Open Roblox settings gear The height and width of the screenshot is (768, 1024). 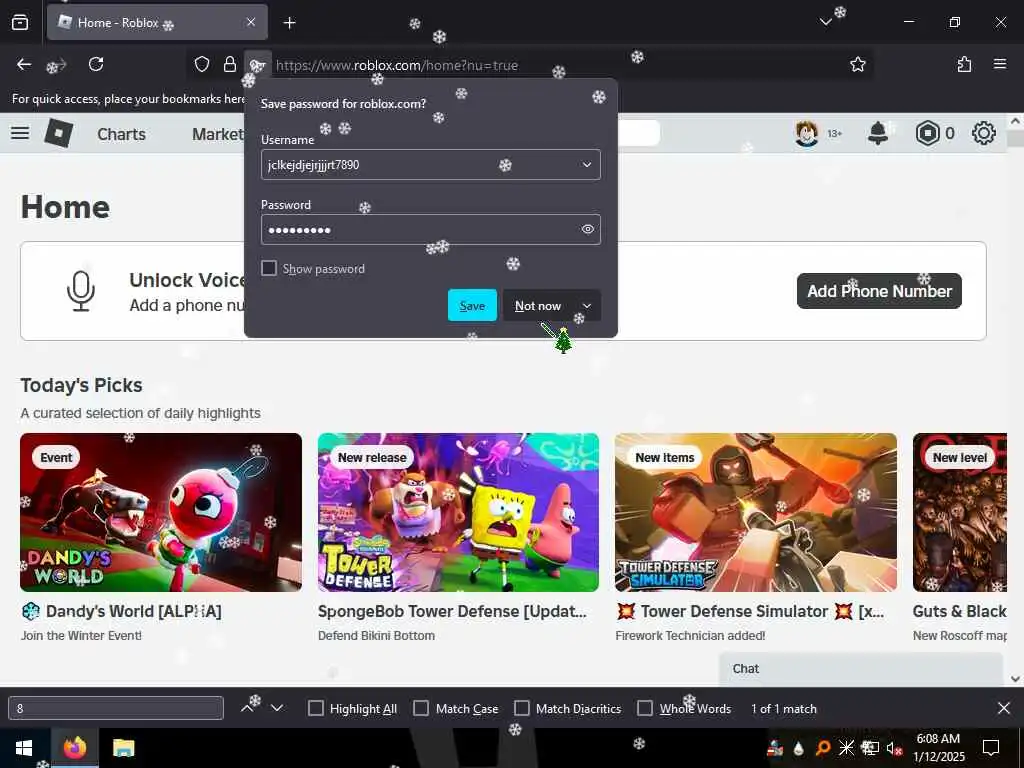pyautogui.click(x=984, y=133)
